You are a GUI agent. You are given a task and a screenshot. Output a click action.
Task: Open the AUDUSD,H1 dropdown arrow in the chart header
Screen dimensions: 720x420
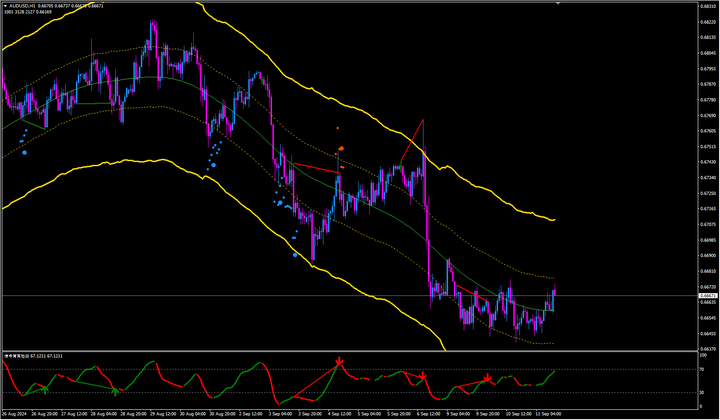click(x=3, y=6)
